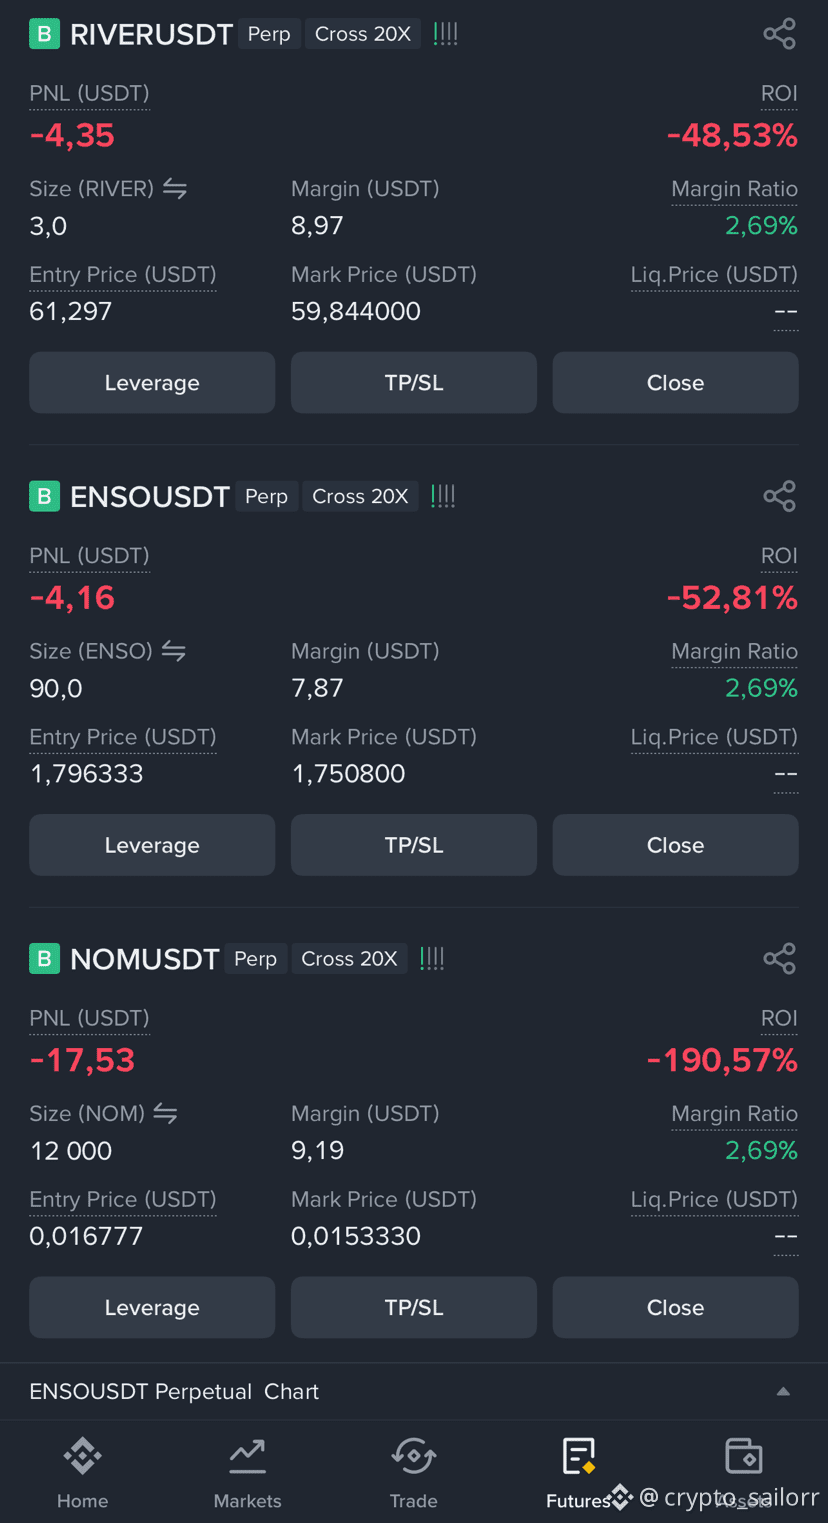Open the Markets tab icon

pyautogui.click(x=247, y=1456)
